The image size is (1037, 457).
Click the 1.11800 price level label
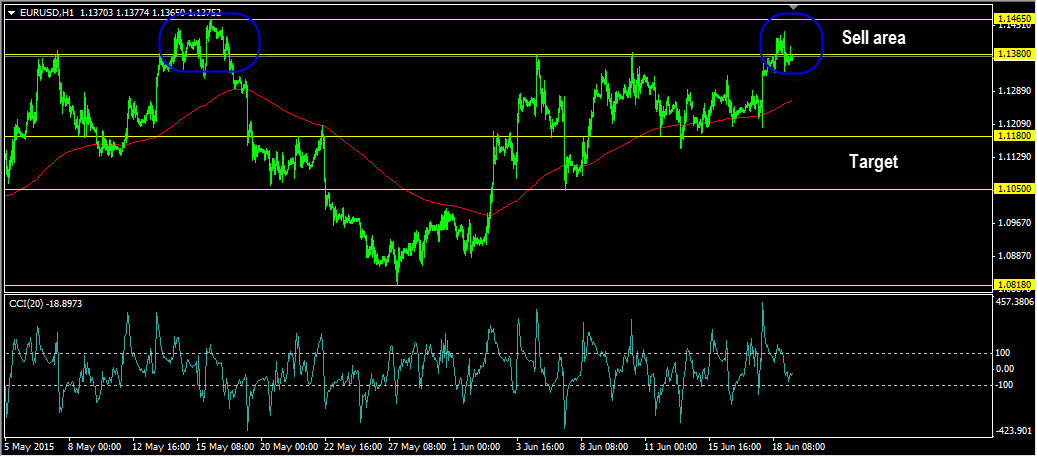point(1013,136)
